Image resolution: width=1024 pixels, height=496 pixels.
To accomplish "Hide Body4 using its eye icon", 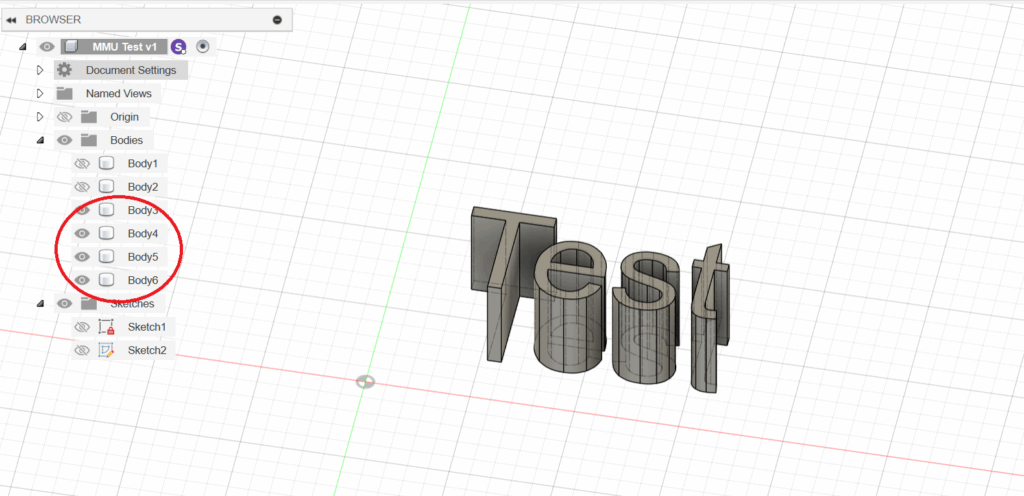I will (82, 233).
